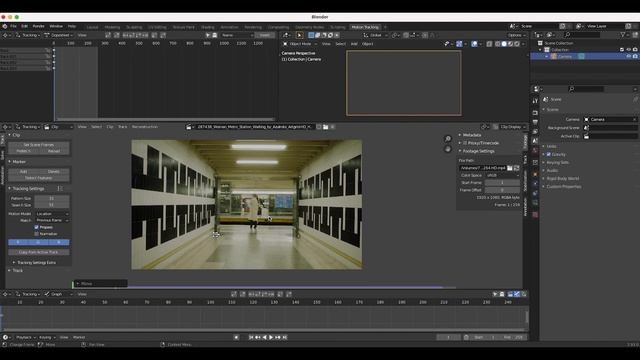640x360 pixels.
Task: Collapse the Collection tree item in outliner
Action: coord(540,50)
